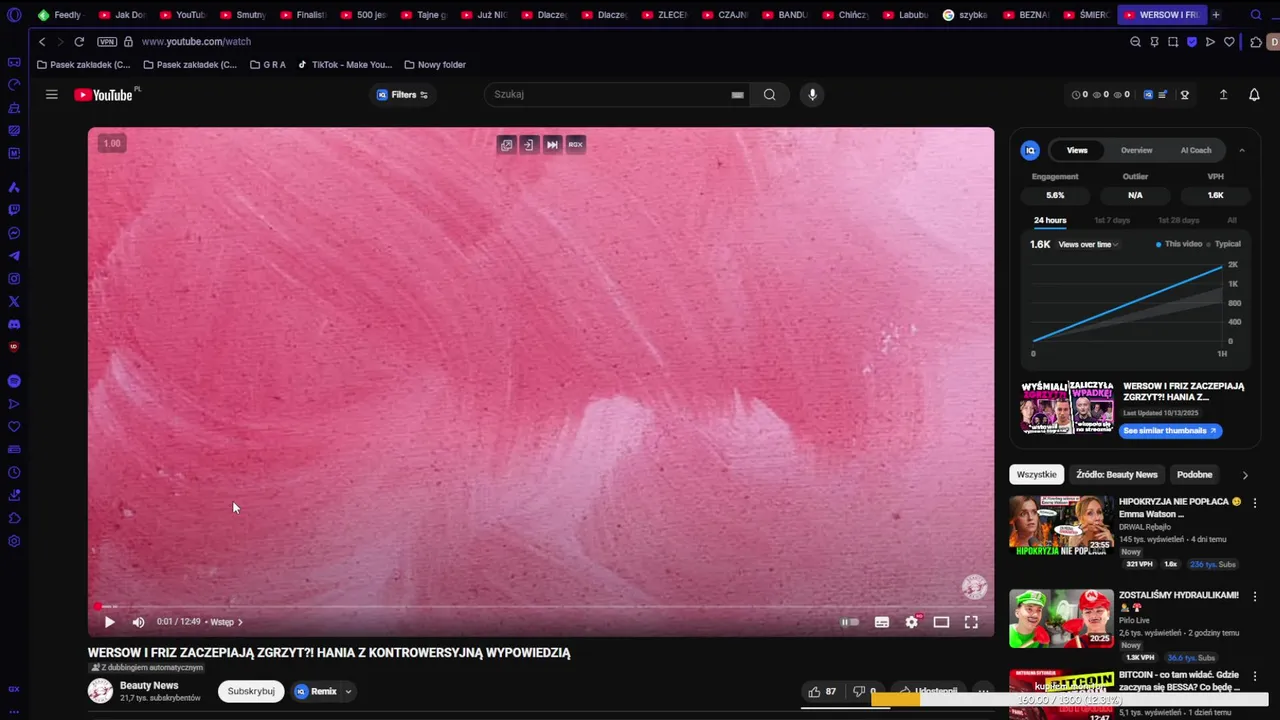The height and width of the screenshot is (720, 1280).
Task: Open the trophy icon in vidIQ header bar
Action: tap(1185, 95)
